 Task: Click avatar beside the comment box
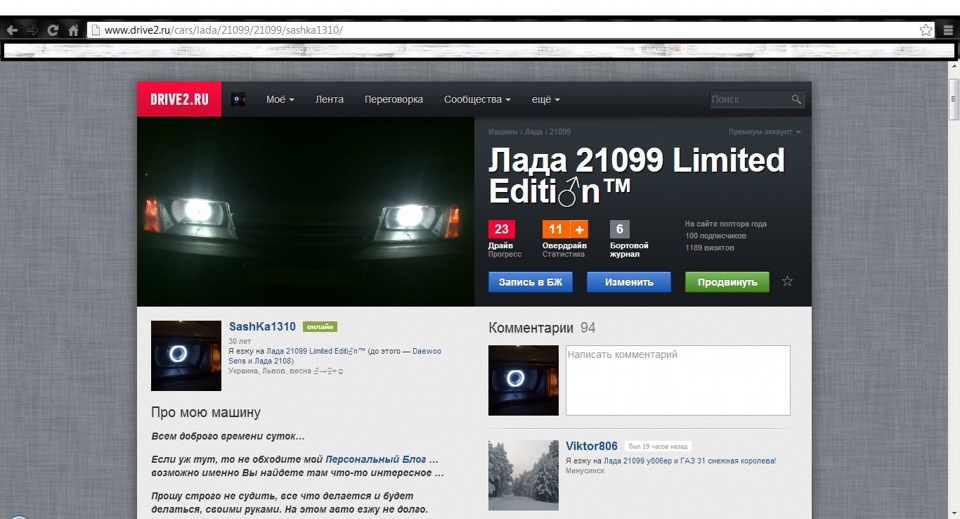coord(523,380)
